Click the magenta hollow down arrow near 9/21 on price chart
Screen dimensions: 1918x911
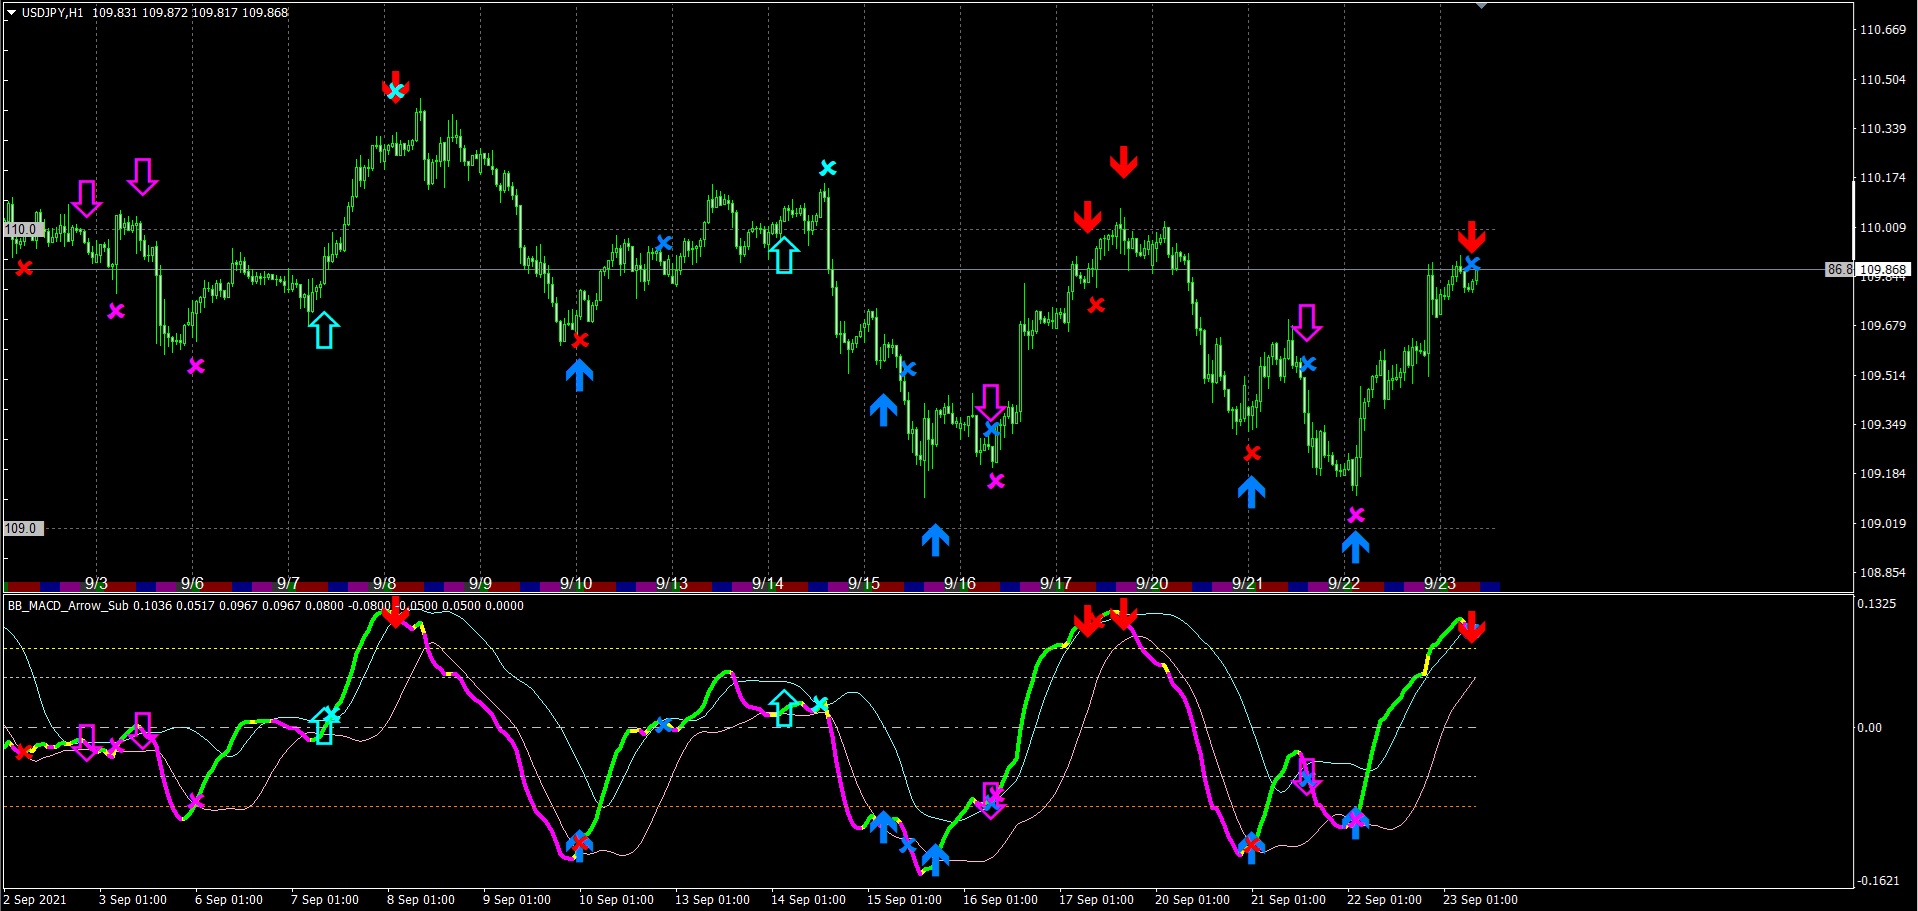1307,322
